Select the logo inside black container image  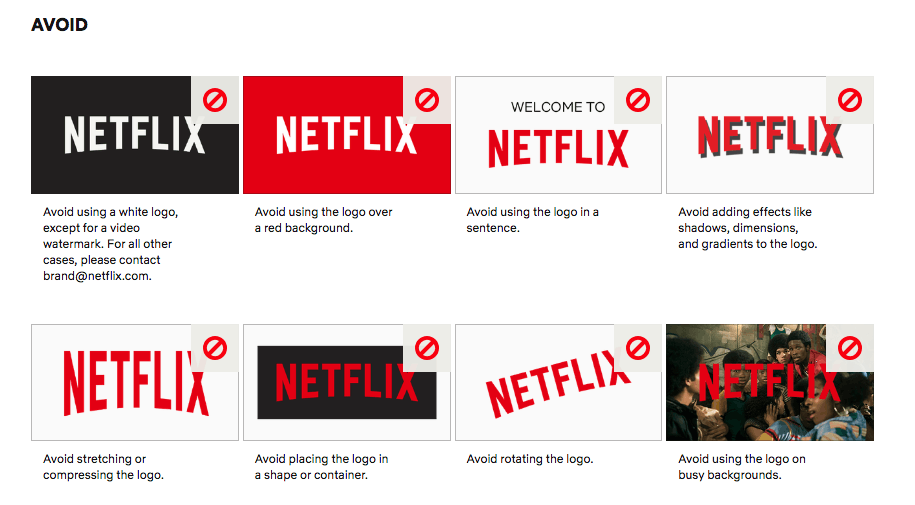[x=347, y=382]
